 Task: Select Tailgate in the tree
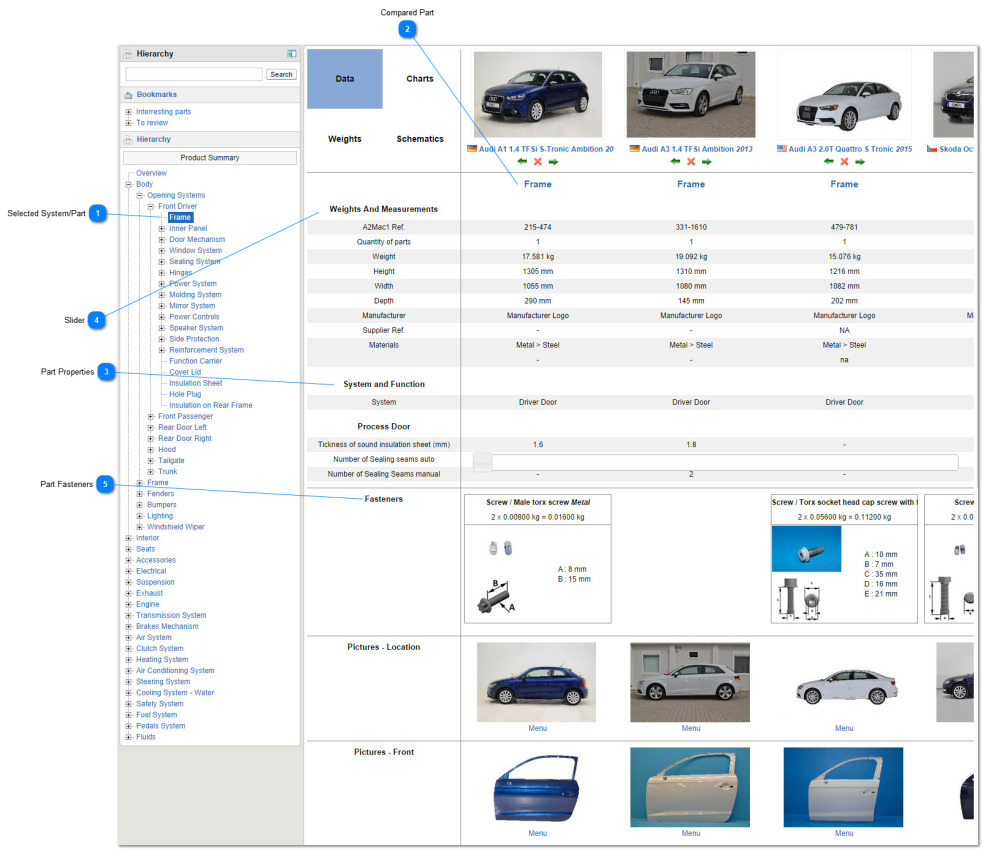pyautogui.click(x=171, y=461)
